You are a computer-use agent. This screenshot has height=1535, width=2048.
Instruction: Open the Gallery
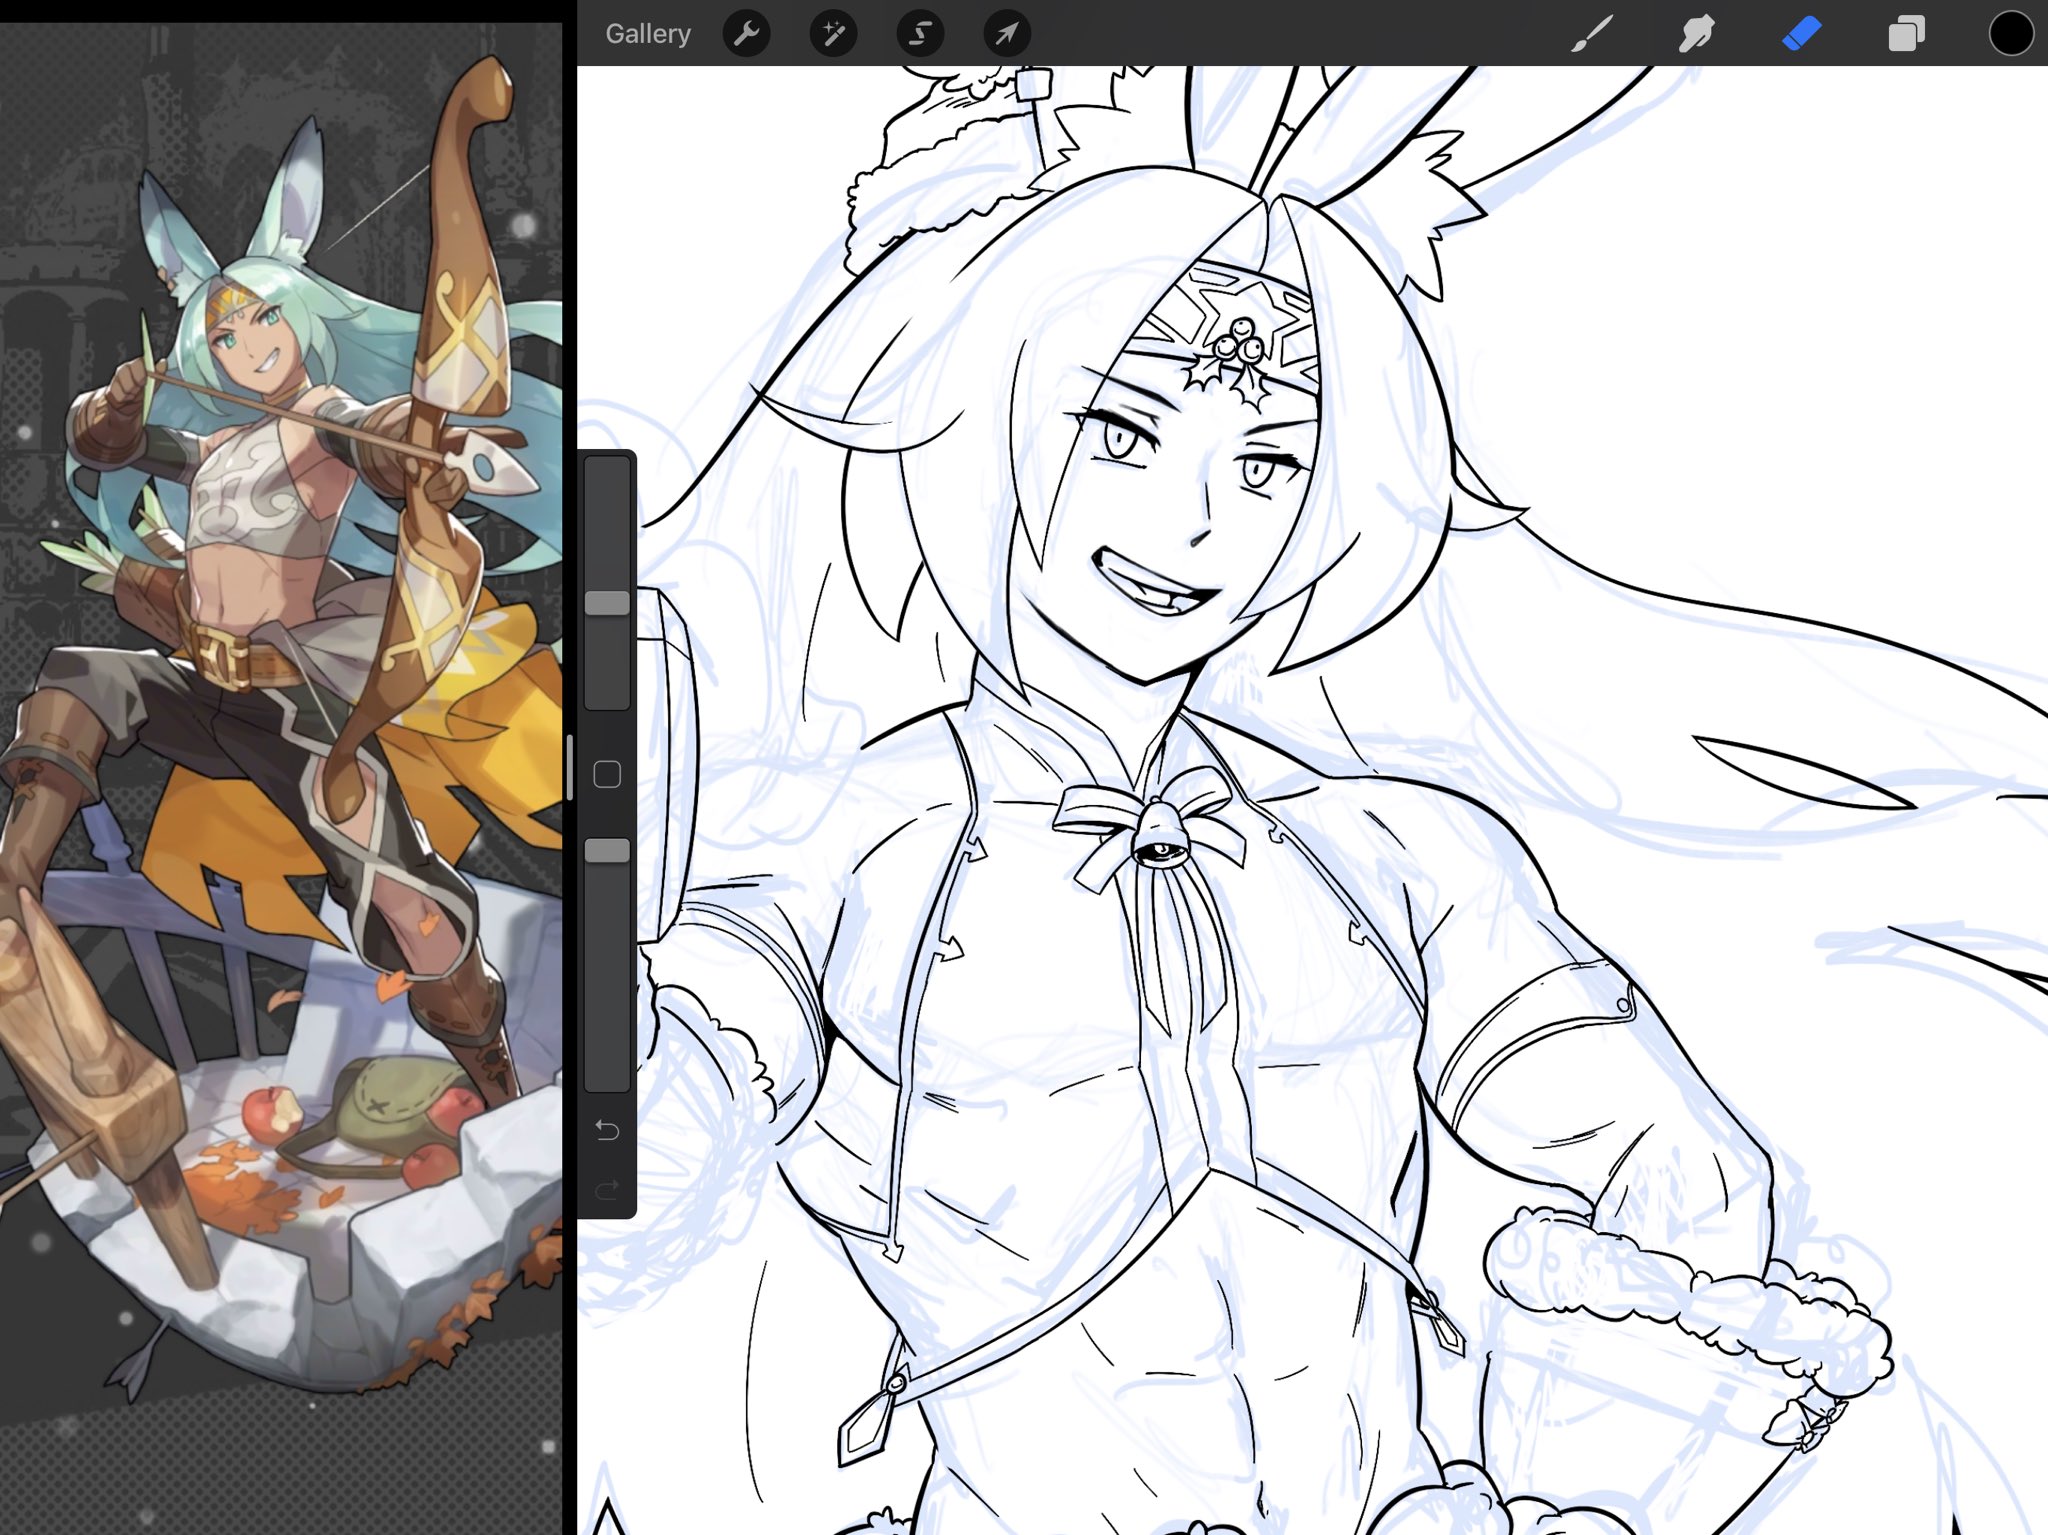click(647, 34)
